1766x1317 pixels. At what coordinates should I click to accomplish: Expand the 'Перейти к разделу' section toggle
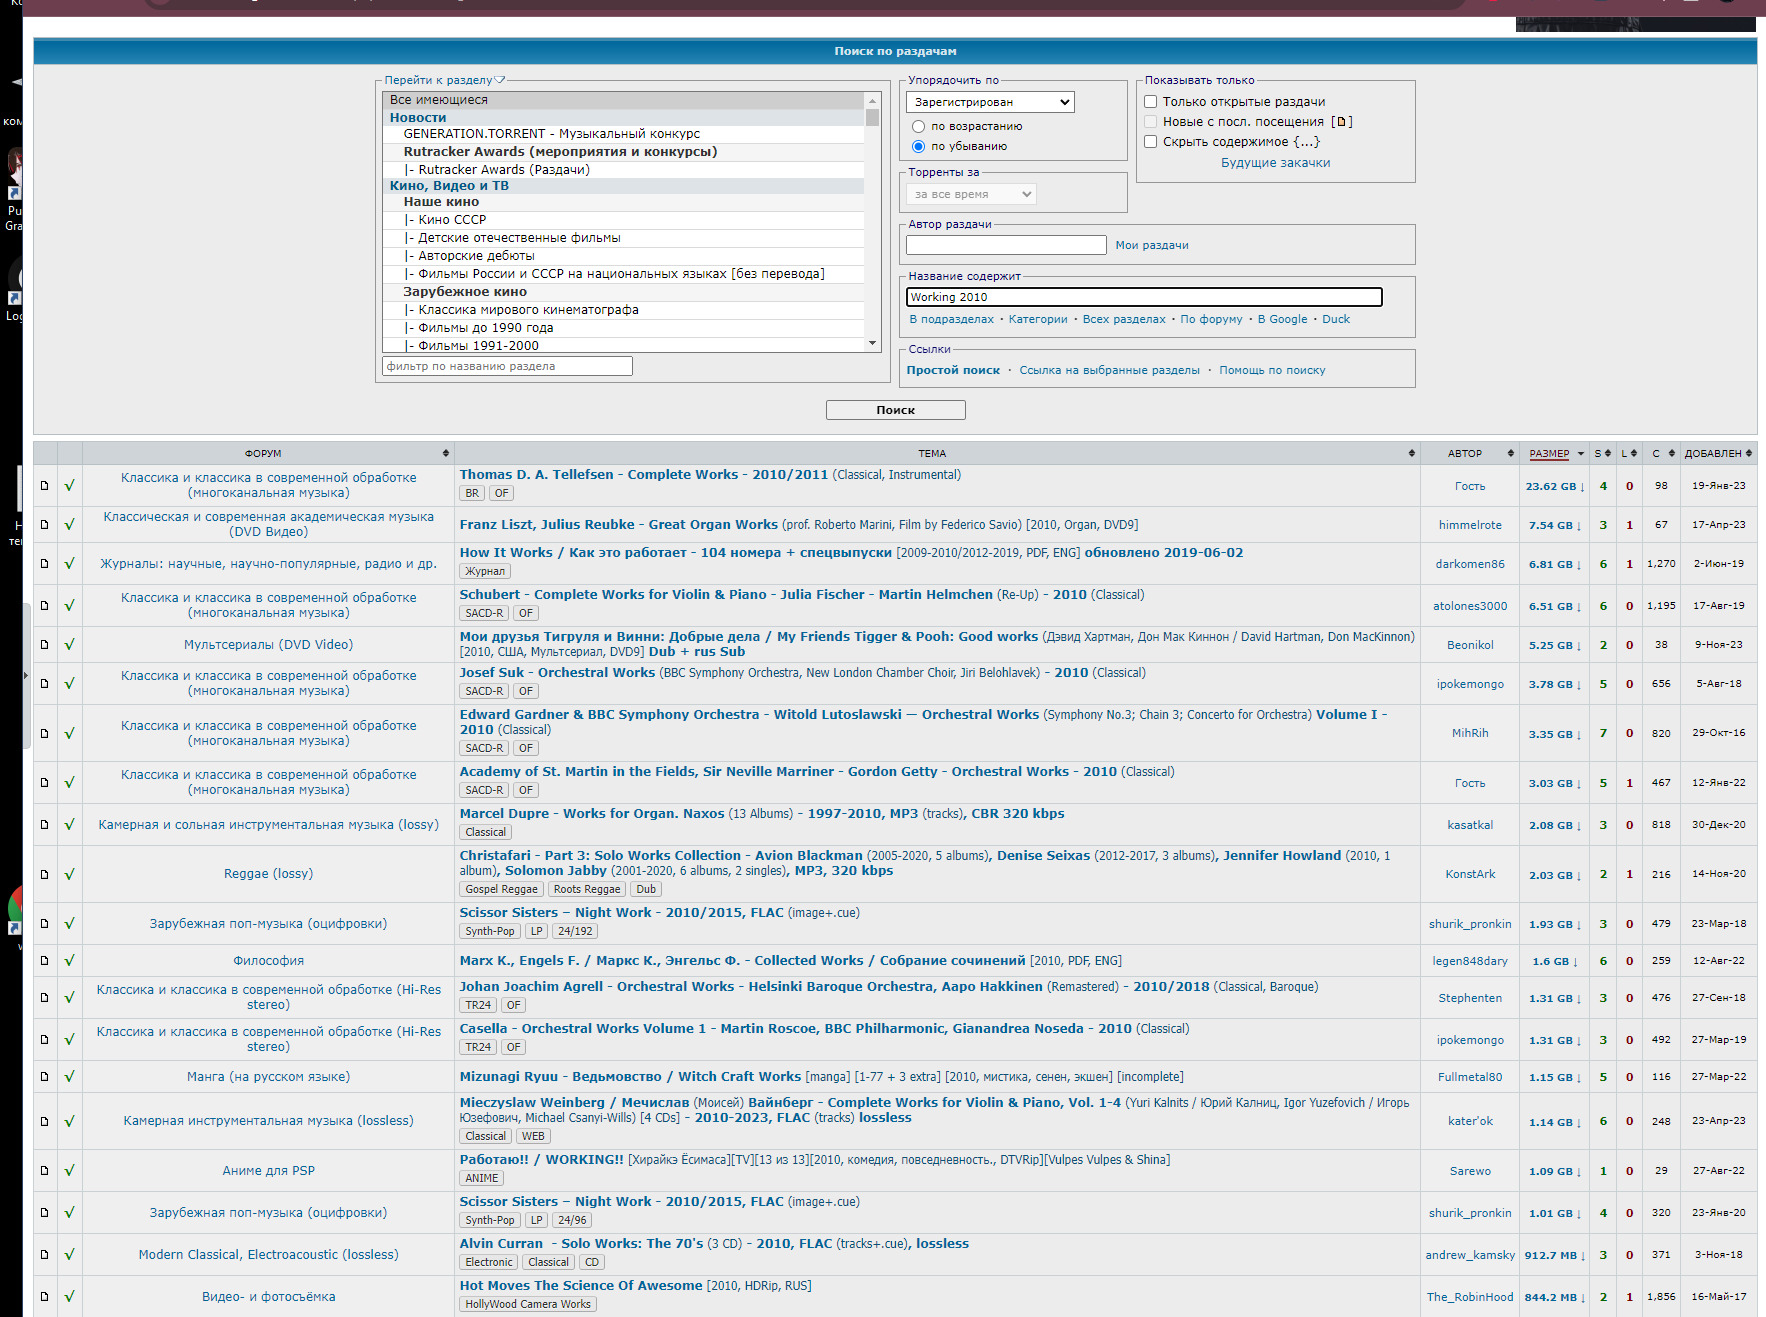(500, 80)
